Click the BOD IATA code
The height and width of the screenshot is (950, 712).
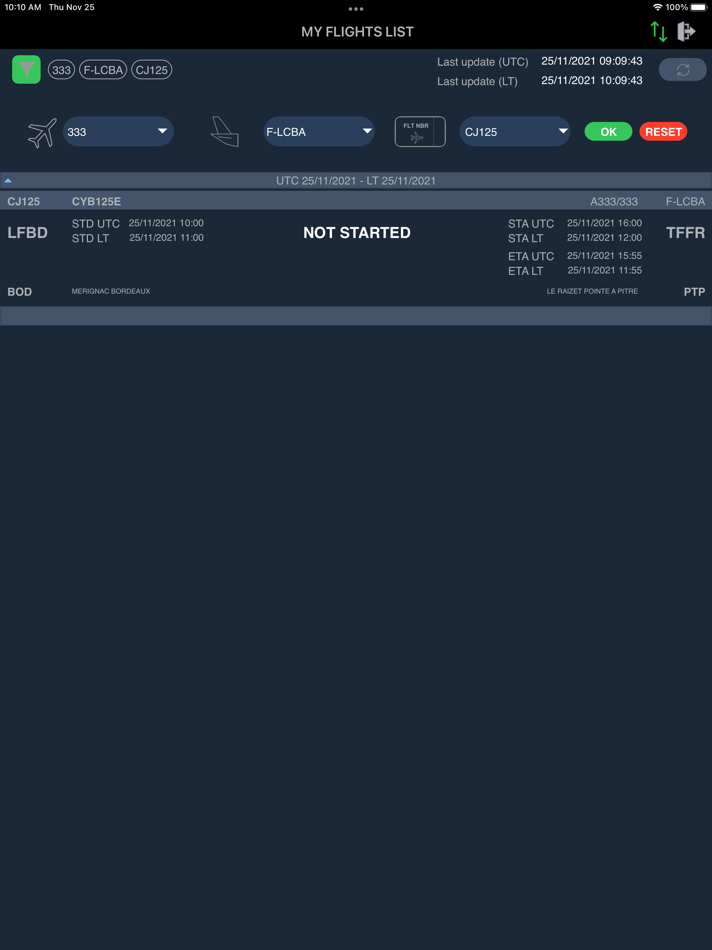click(19, 292)
